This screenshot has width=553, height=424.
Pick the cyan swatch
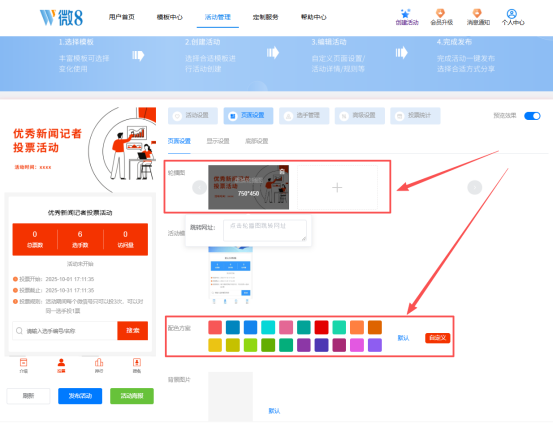(x=268, y=327)
